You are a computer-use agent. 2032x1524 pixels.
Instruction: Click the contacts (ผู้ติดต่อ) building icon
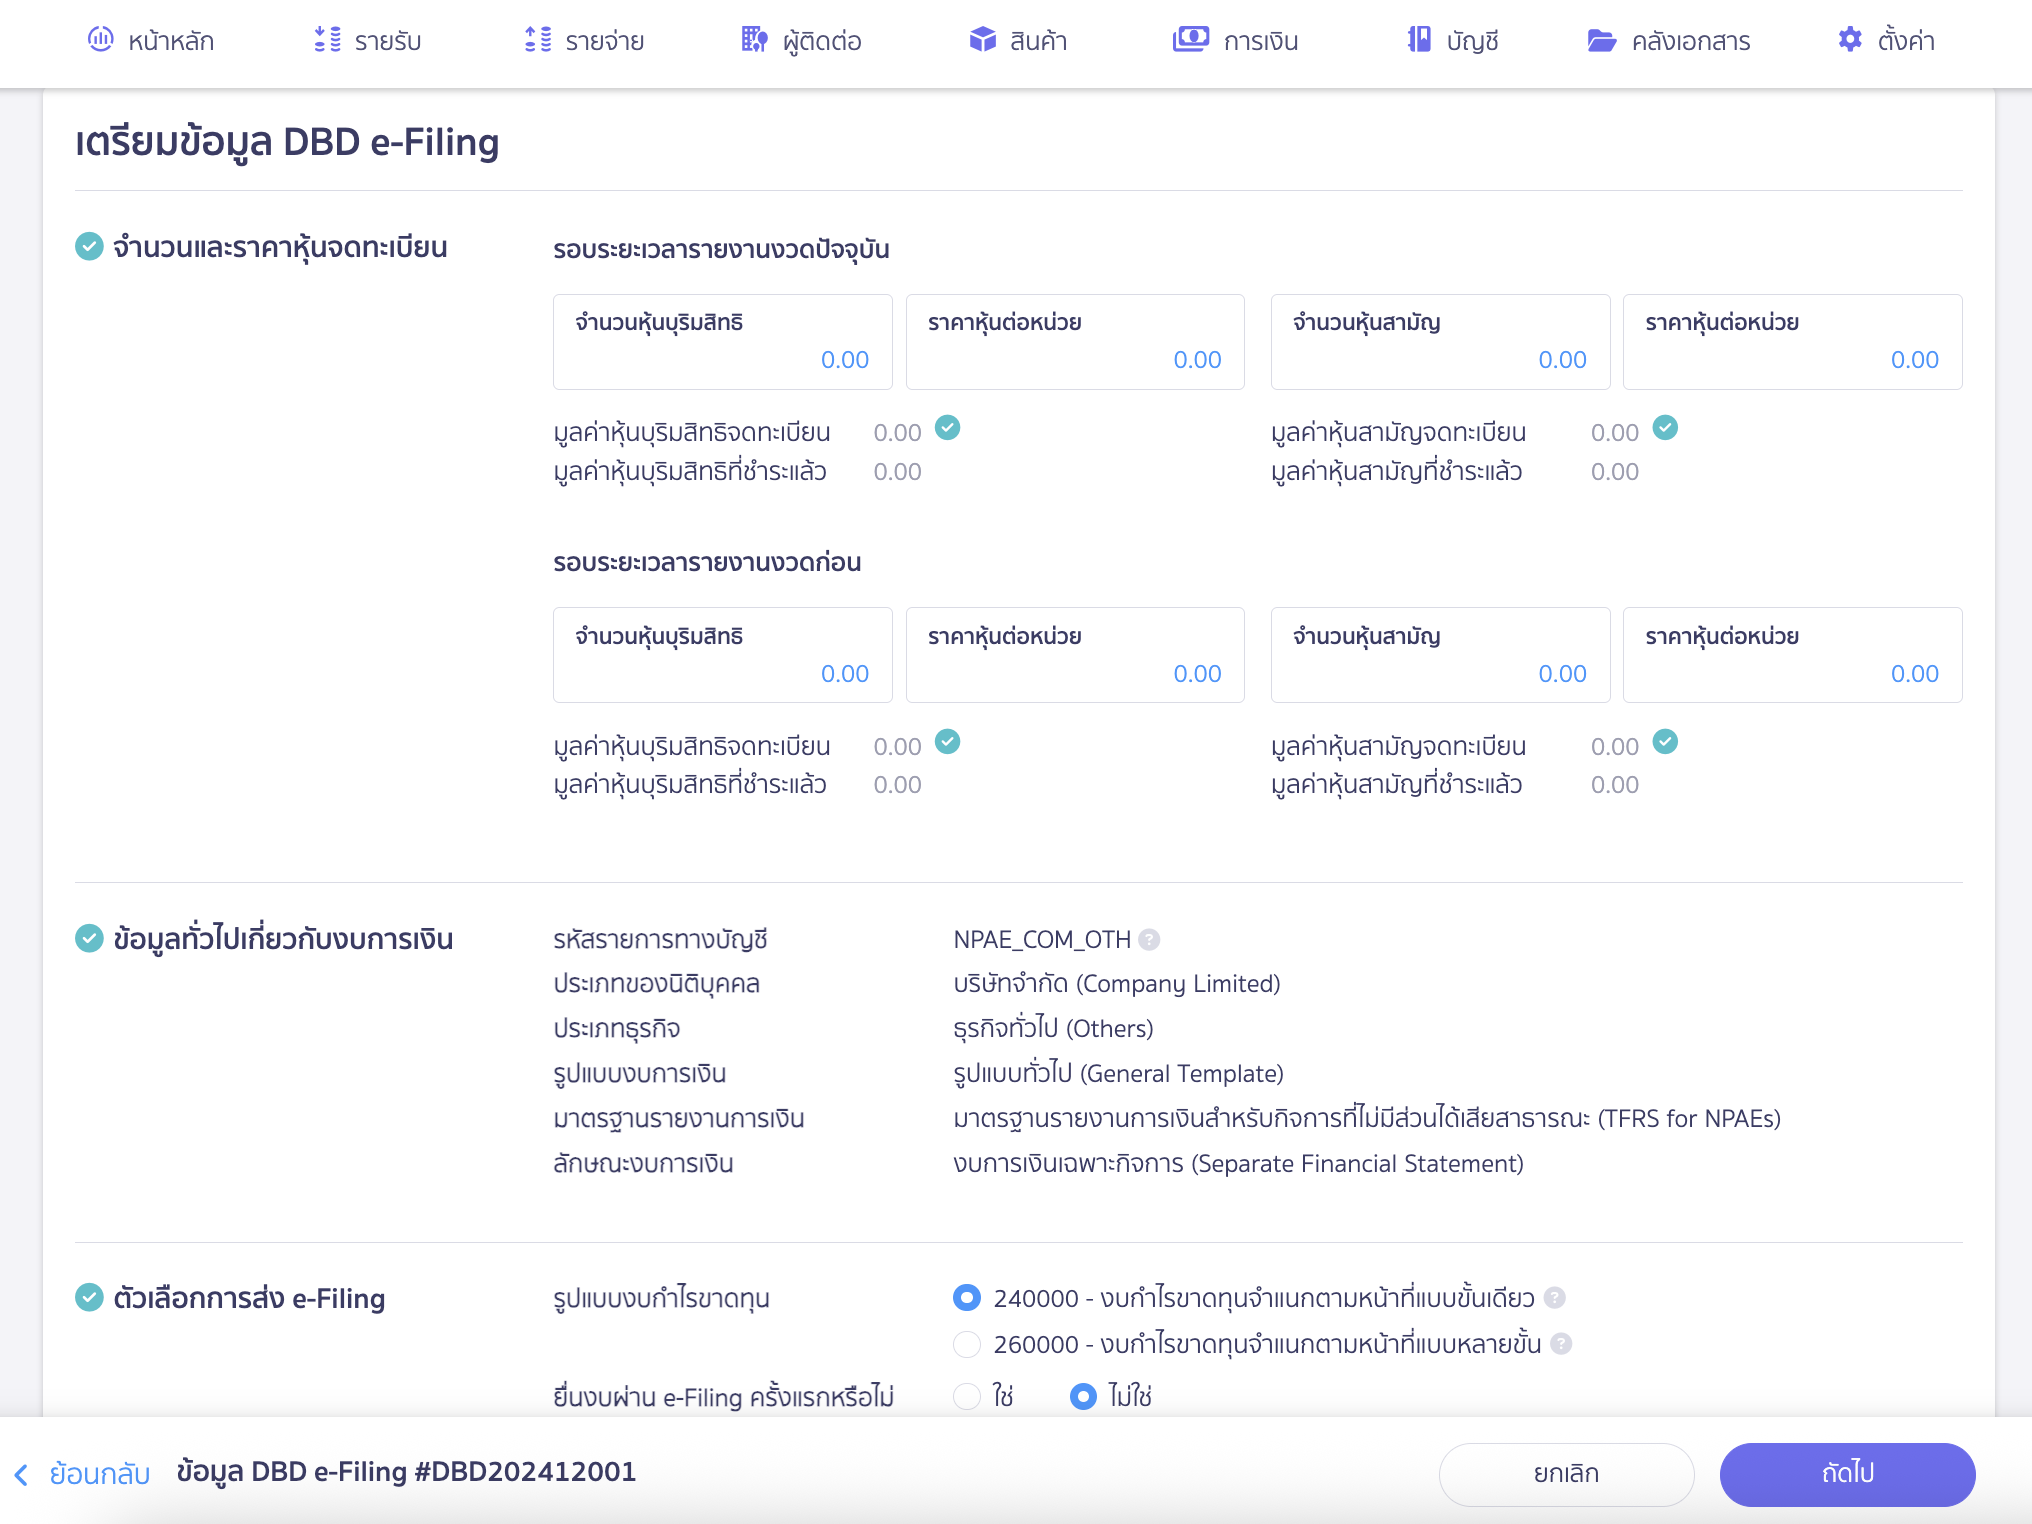[x=754, y=40]
